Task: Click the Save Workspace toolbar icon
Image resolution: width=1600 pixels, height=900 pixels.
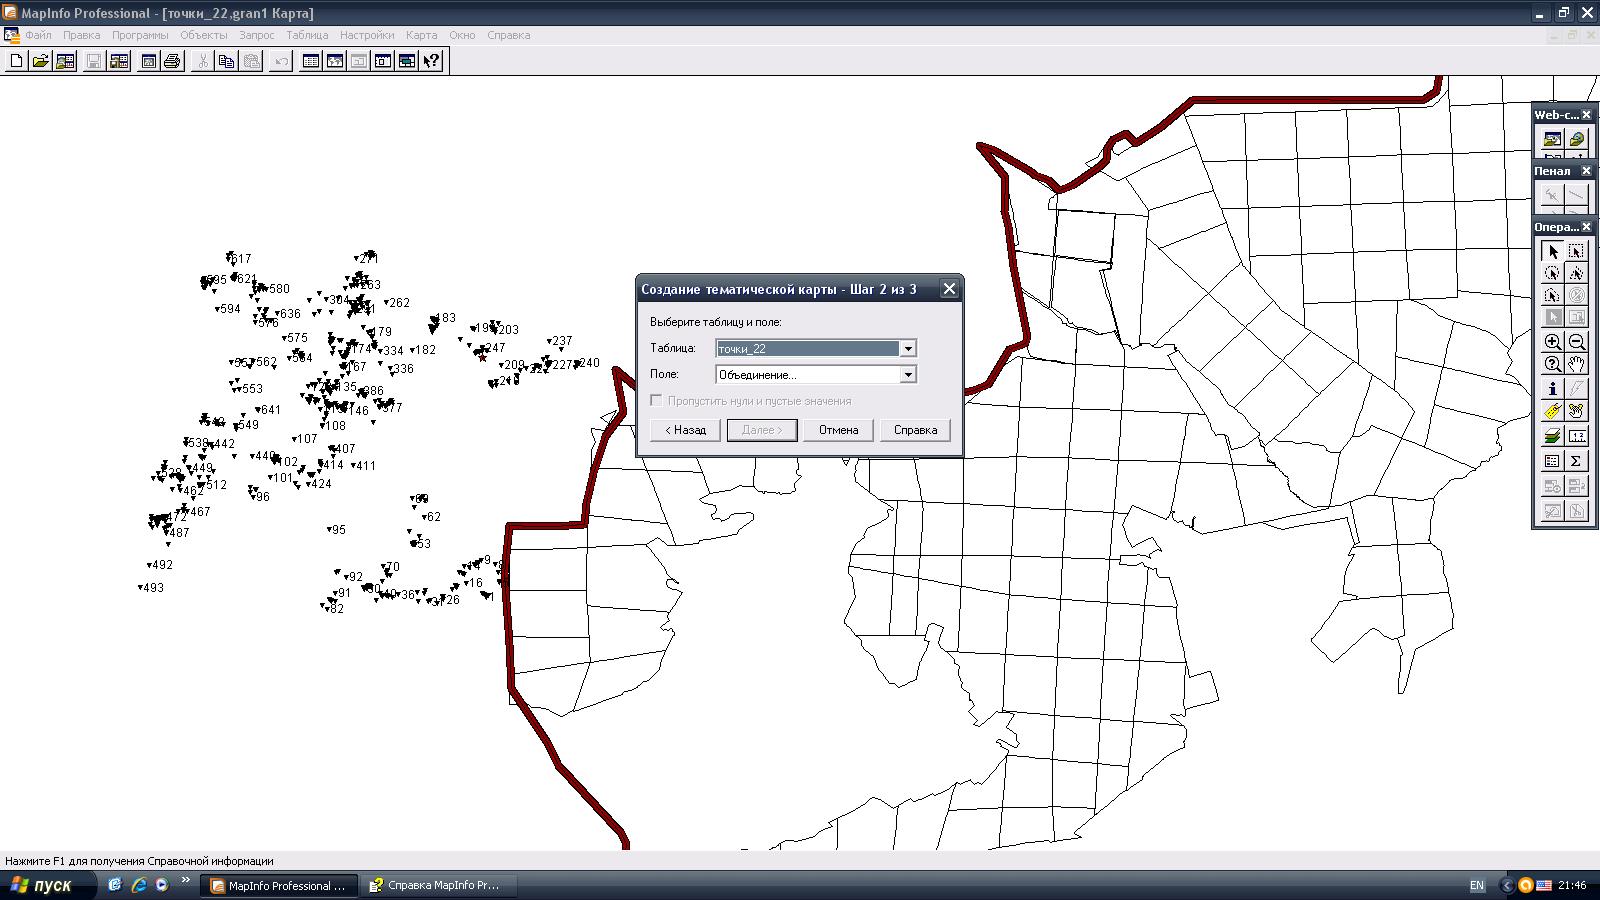Action: click(119, 61)
